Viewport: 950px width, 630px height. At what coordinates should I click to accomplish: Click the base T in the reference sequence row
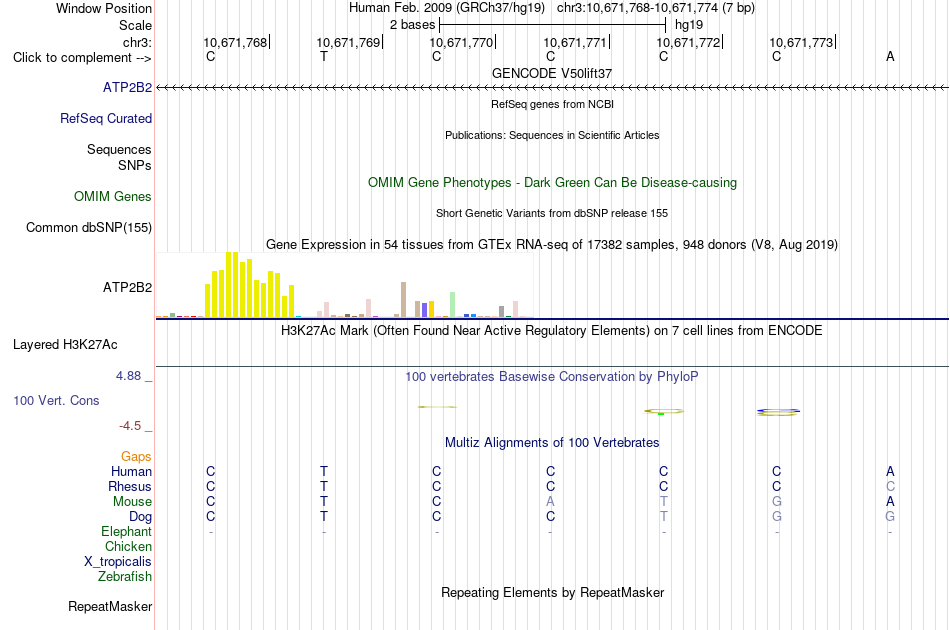pyautogui.click(x=324, y=57)
